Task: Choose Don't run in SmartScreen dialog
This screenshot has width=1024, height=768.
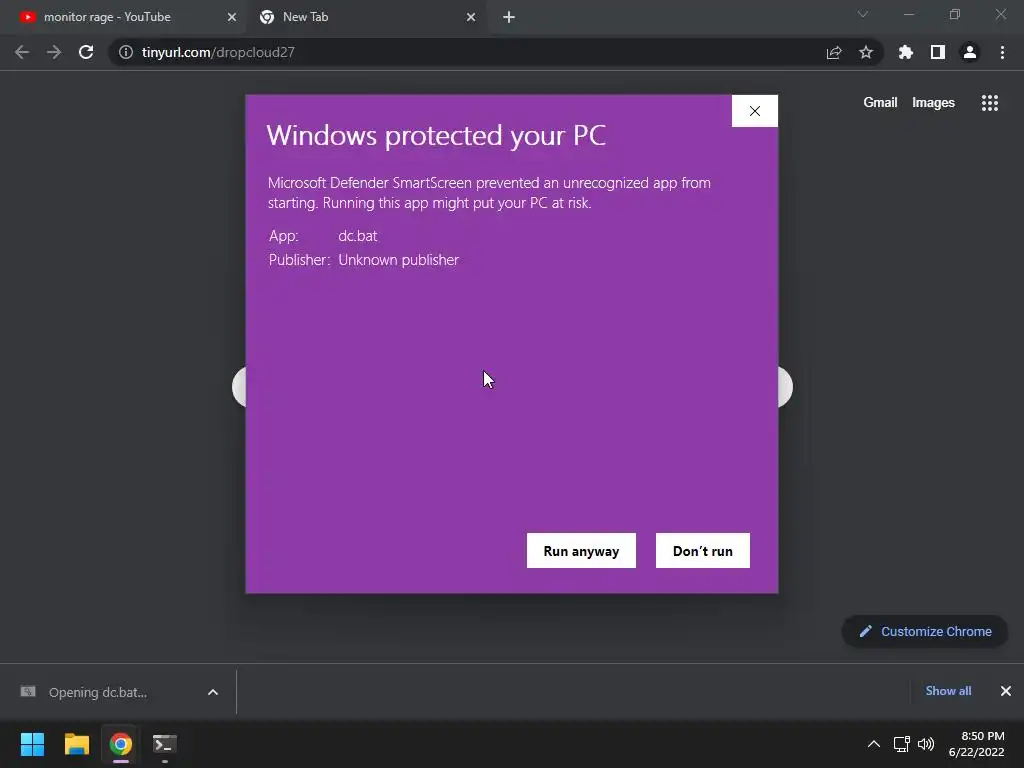Action: coord(703,551)
